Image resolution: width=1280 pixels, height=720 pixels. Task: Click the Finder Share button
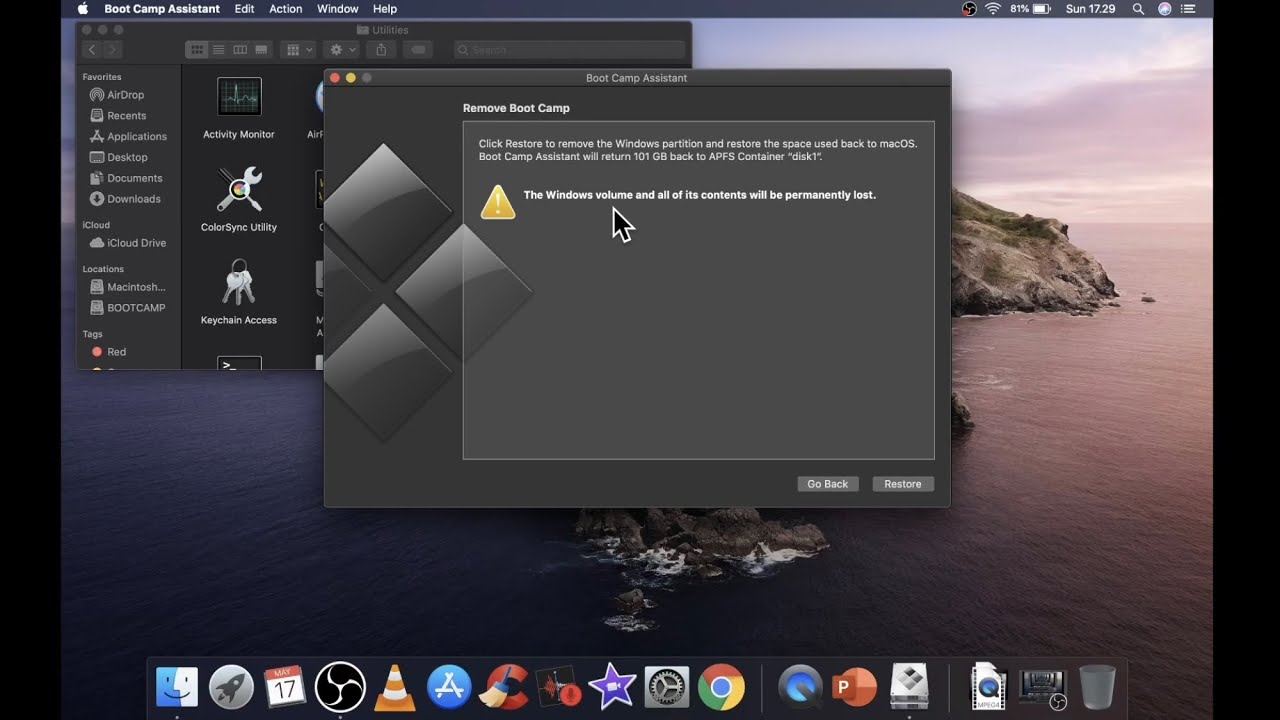[381, 50]
